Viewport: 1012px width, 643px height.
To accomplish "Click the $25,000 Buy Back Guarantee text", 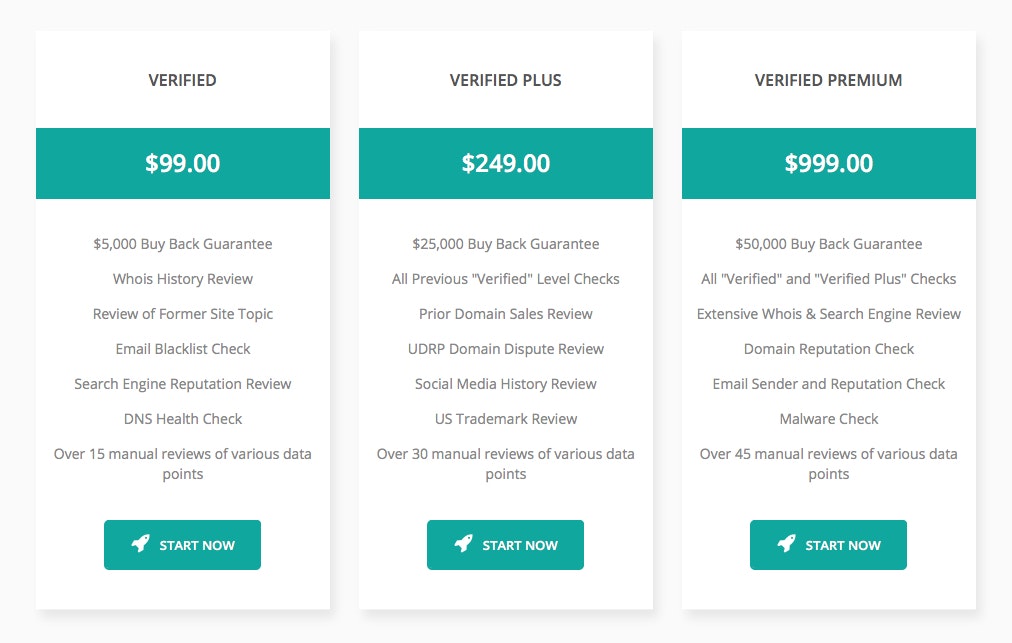I will pyautogui.click(x=505, y=243).
